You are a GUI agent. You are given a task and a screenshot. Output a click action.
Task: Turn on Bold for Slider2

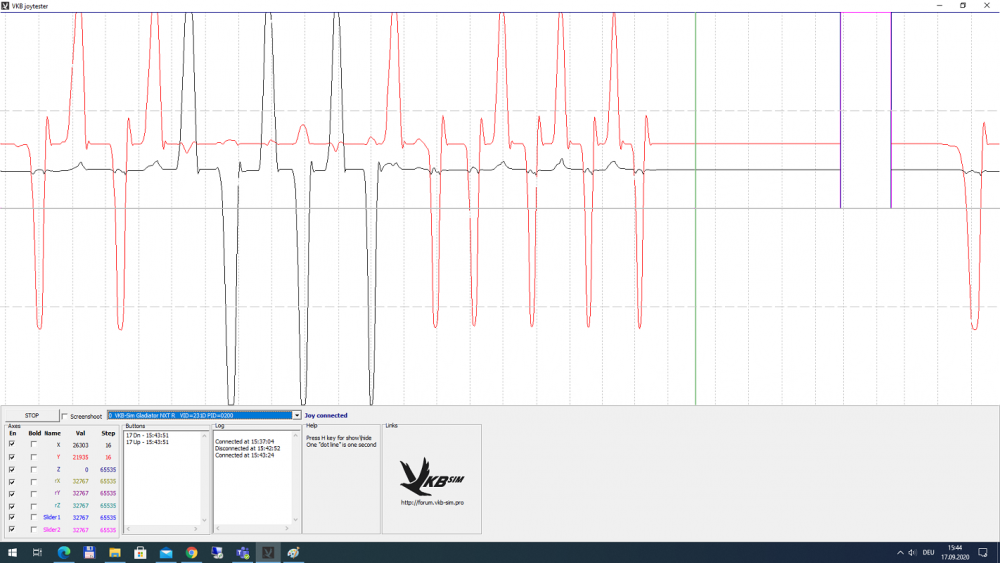[34, 529]
